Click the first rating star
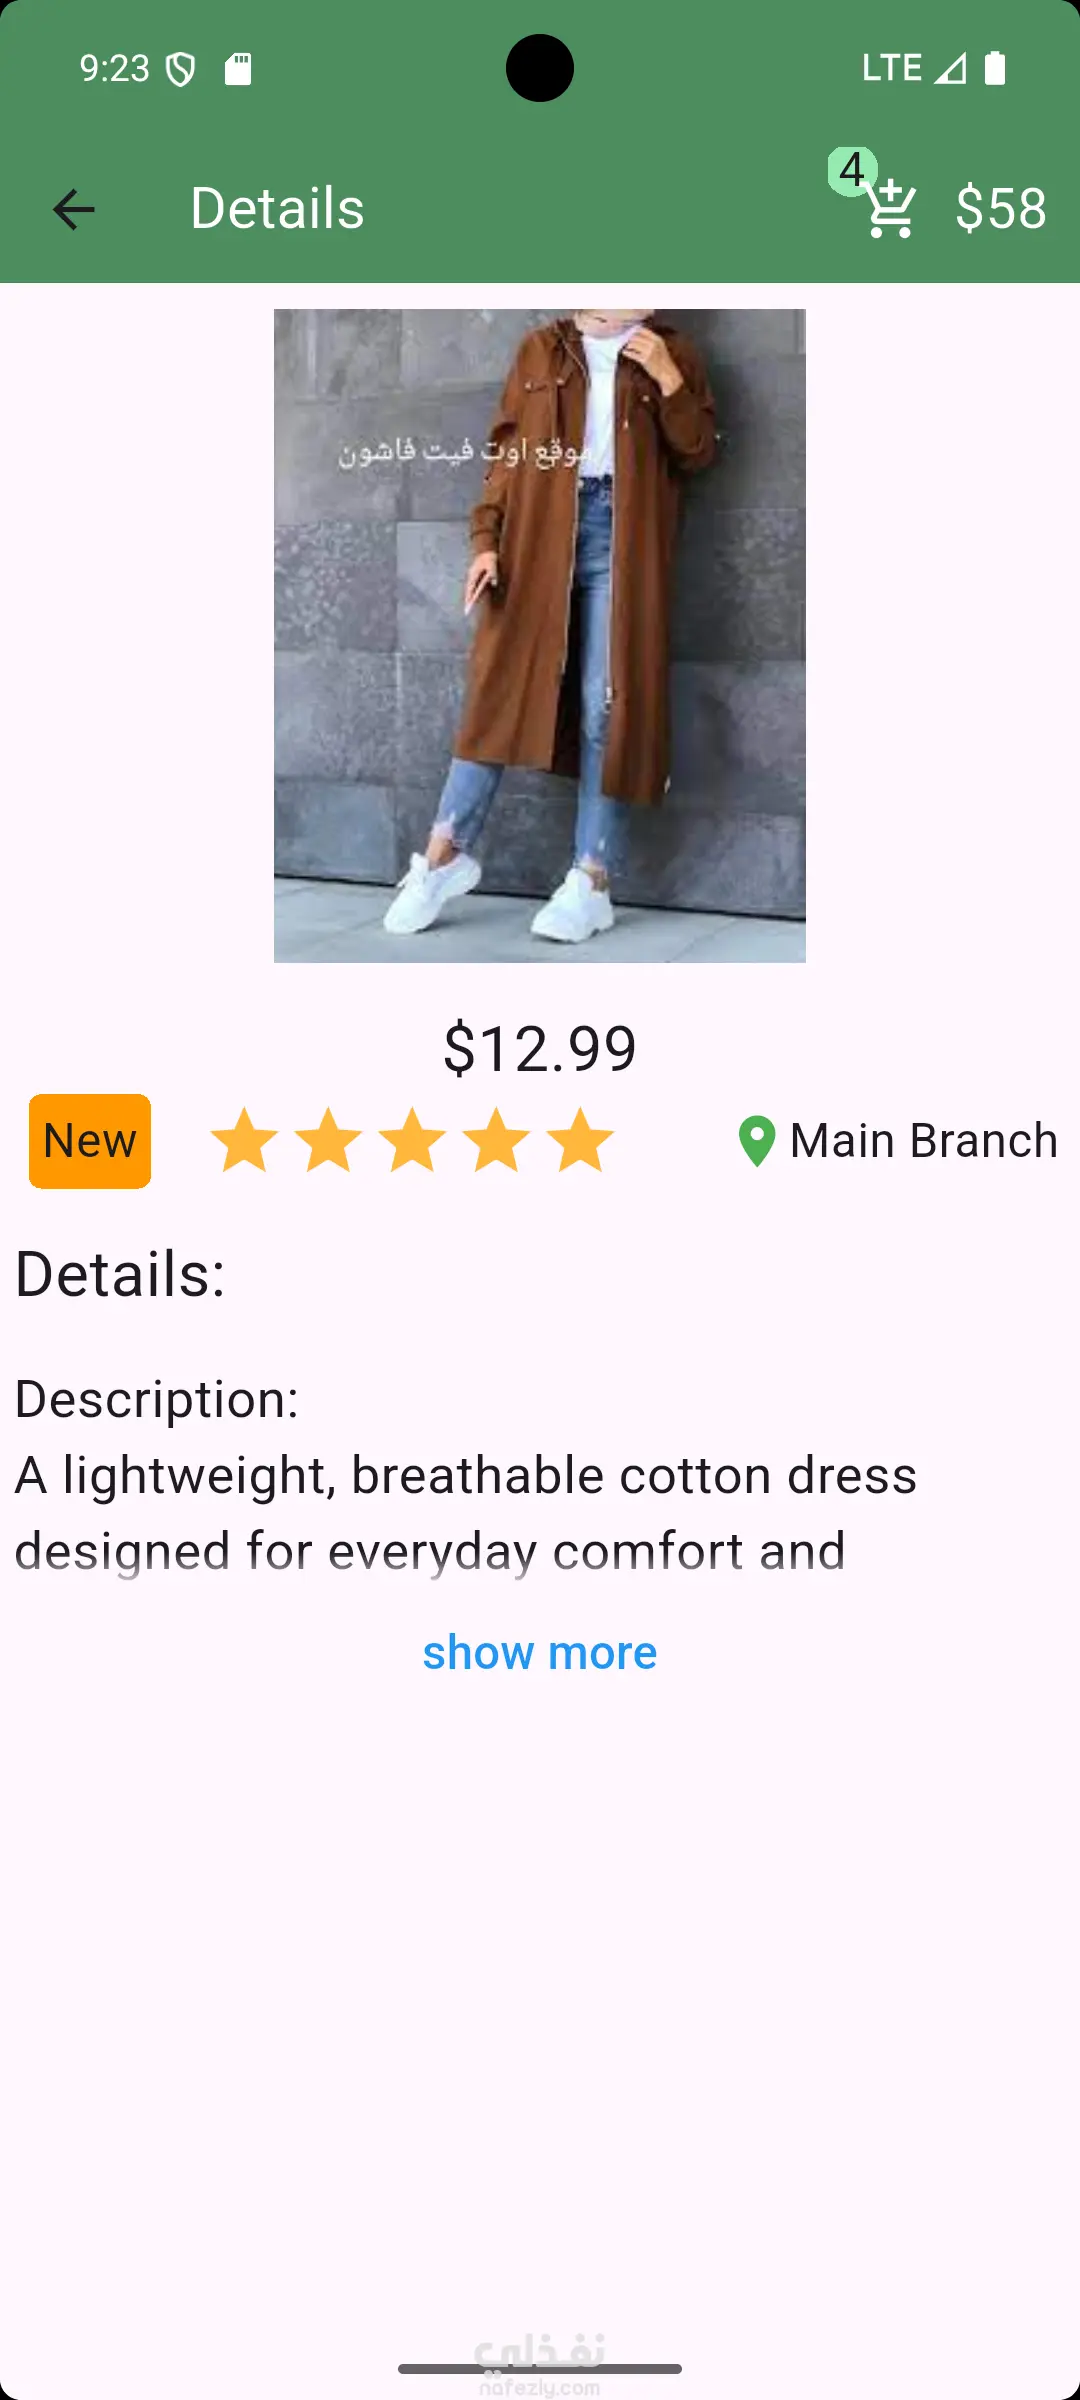Viewport: 1080px width, 2400px height. (244, 1141)
